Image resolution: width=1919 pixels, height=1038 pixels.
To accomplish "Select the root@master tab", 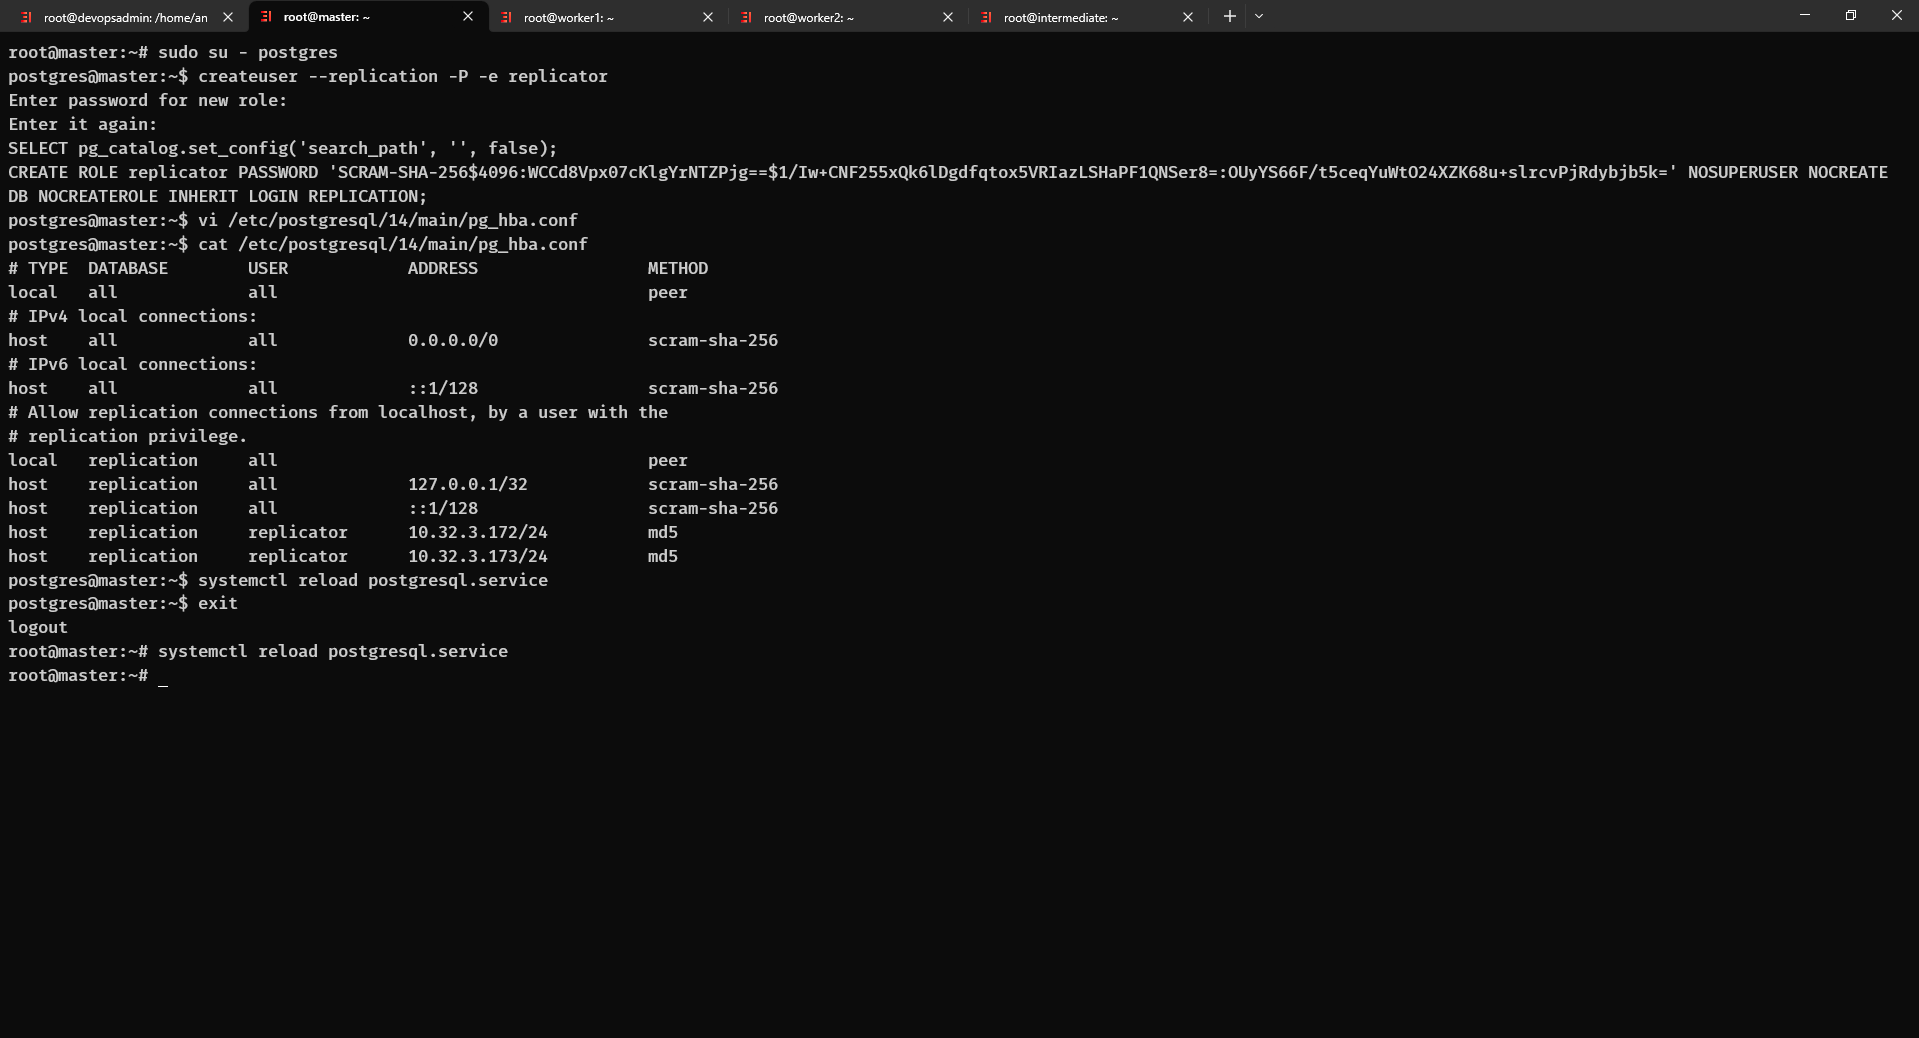I will pos(367,17).
